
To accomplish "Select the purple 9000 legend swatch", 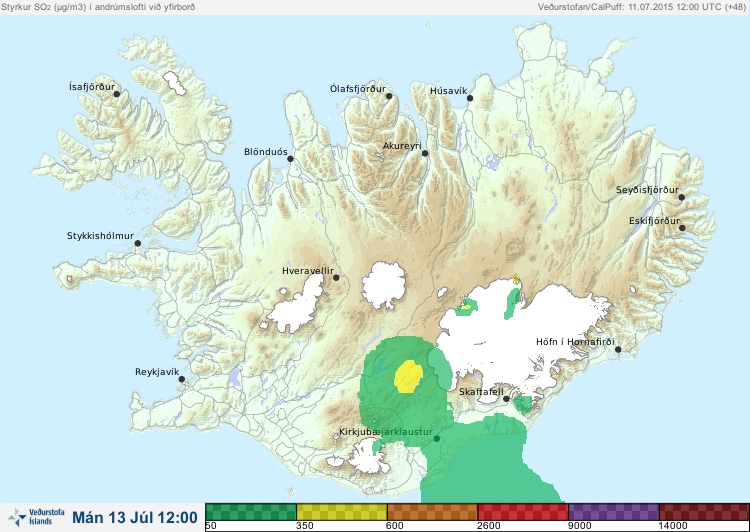I will tap(614, 511).
